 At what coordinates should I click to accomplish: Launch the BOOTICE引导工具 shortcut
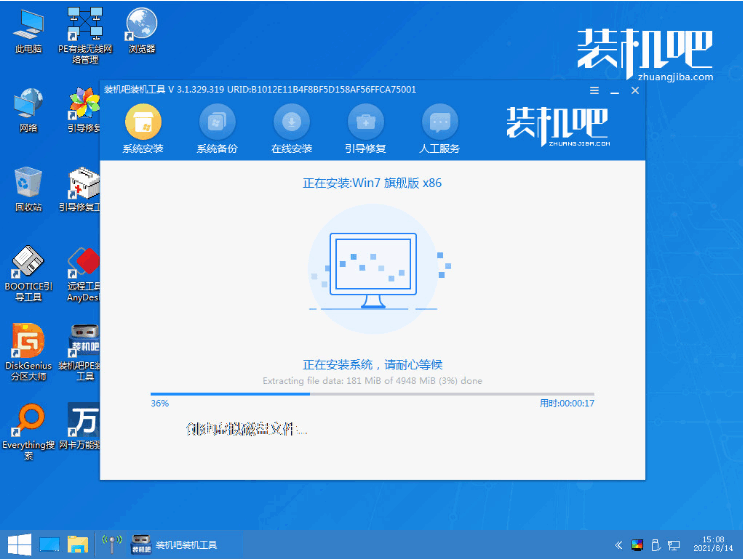(28, 274)
